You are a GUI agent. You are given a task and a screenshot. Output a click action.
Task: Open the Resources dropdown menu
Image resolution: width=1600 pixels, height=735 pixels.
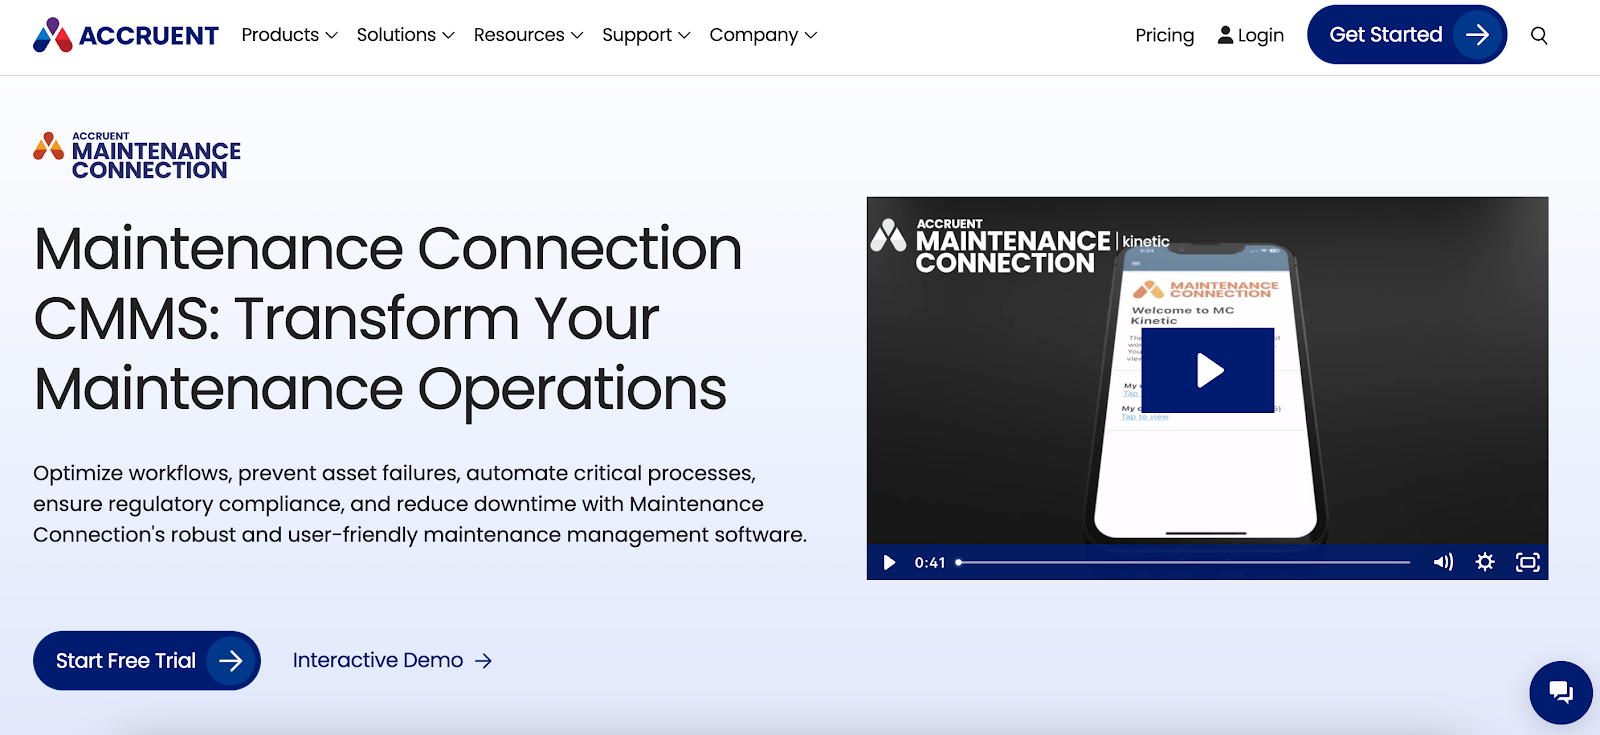click(528, 35)
